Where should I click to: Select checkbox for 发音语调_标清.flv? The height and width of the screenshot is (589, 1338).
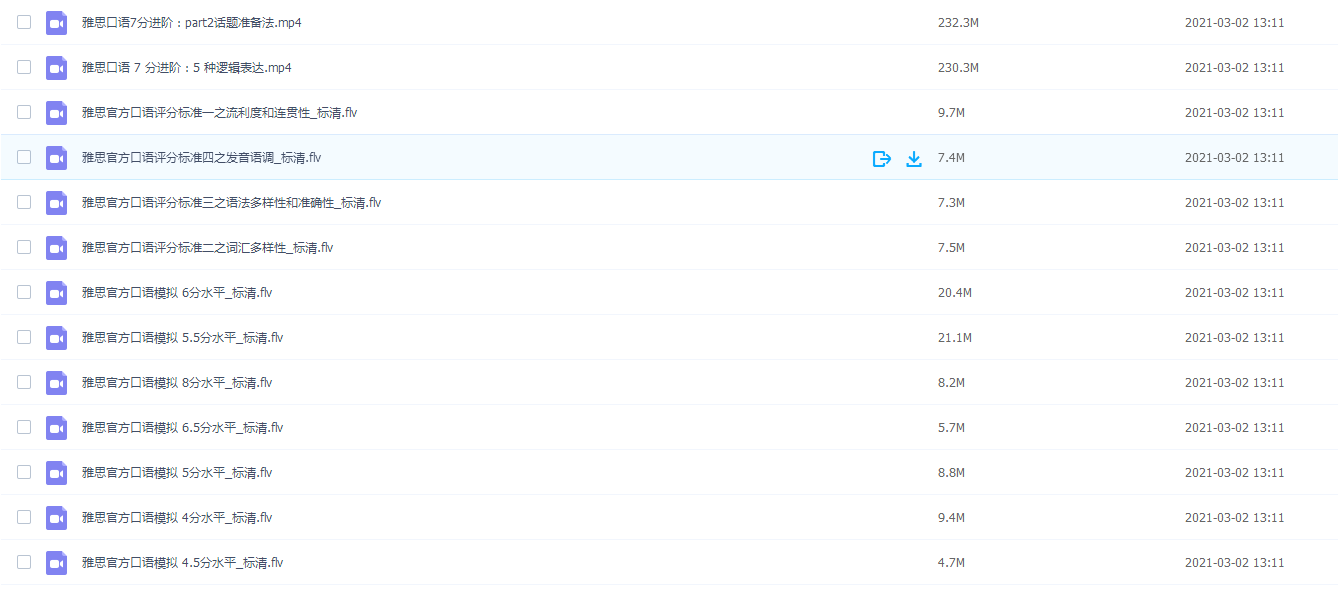[24, 157]
